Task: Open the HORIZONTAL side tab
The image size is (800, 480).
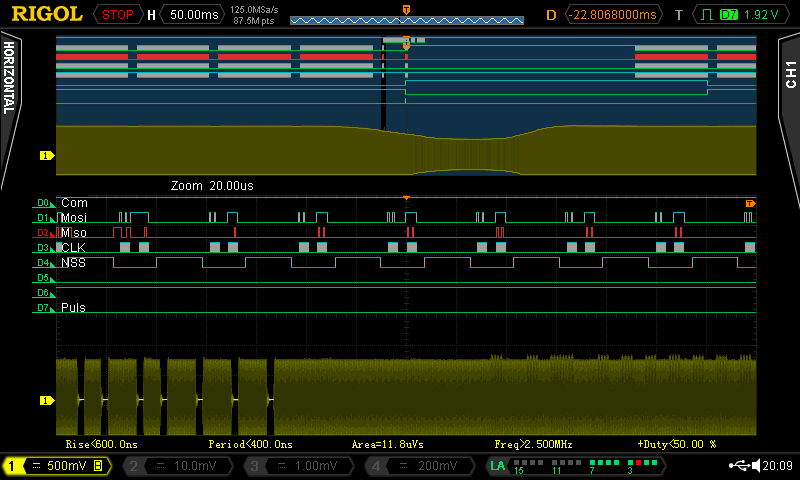Action: (x=10, y=78)
